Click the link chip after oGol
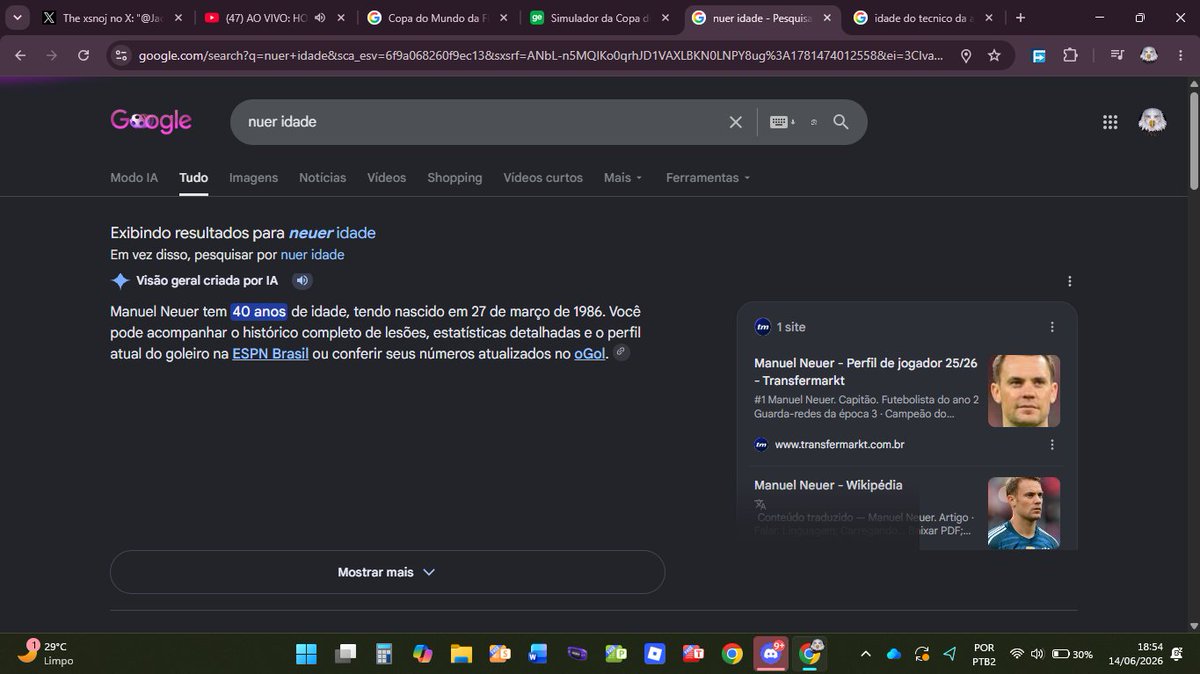1200x674 pixels. tap(621, 353)
